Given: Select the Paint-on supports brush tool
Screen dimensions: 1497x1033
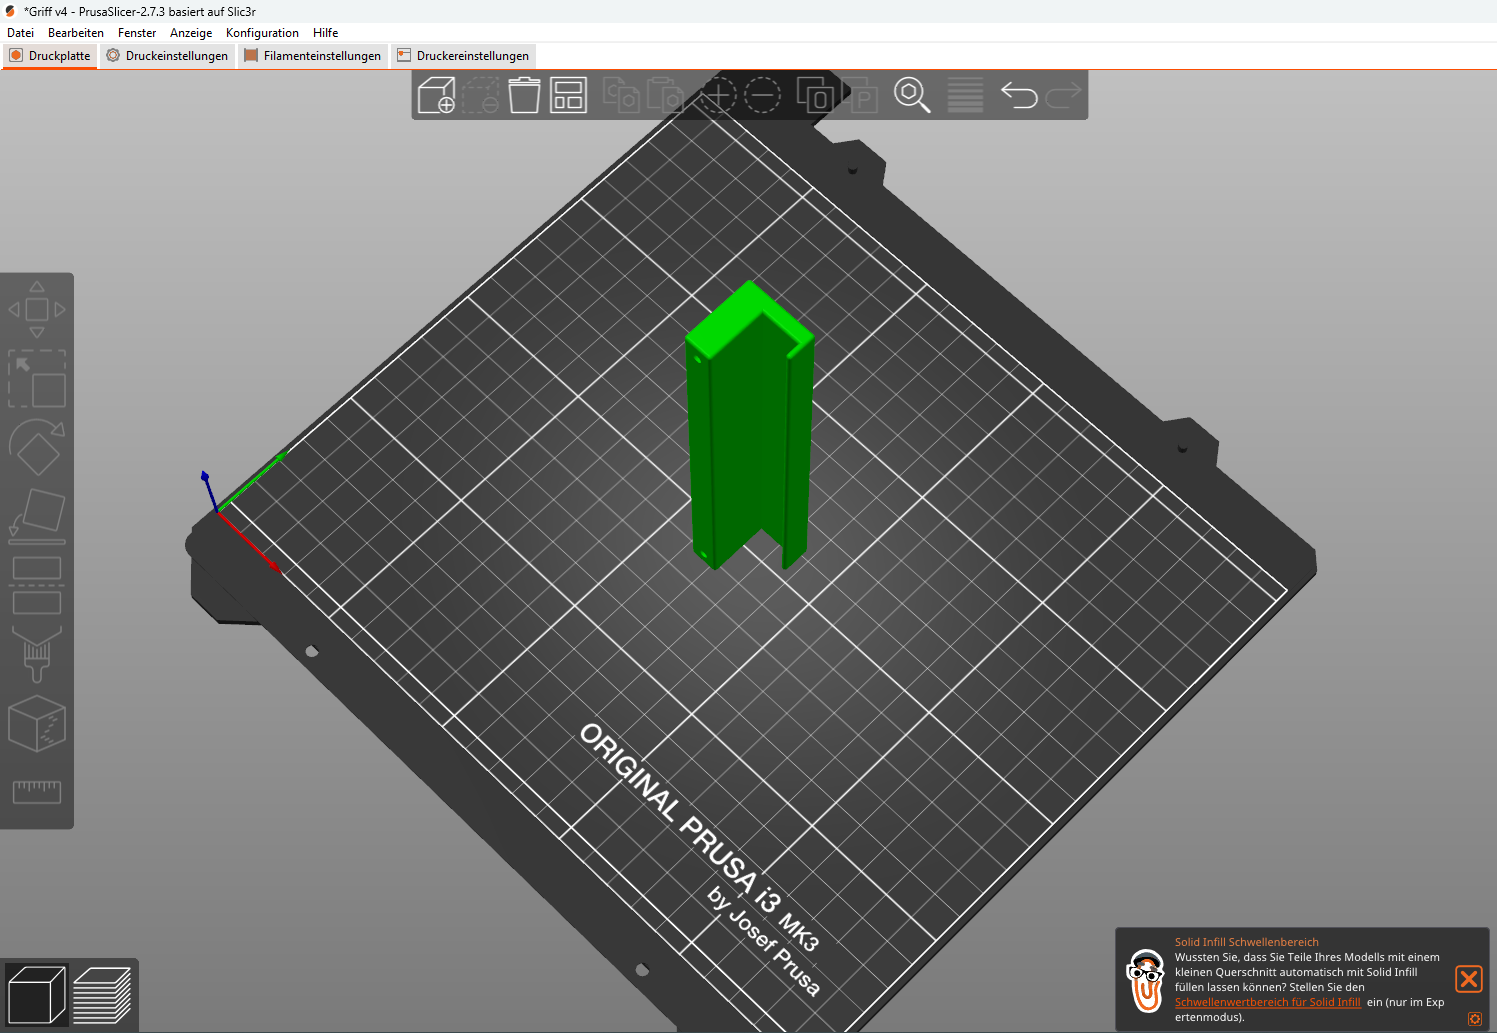Looking at the screenshot, I should pos(37,654).
